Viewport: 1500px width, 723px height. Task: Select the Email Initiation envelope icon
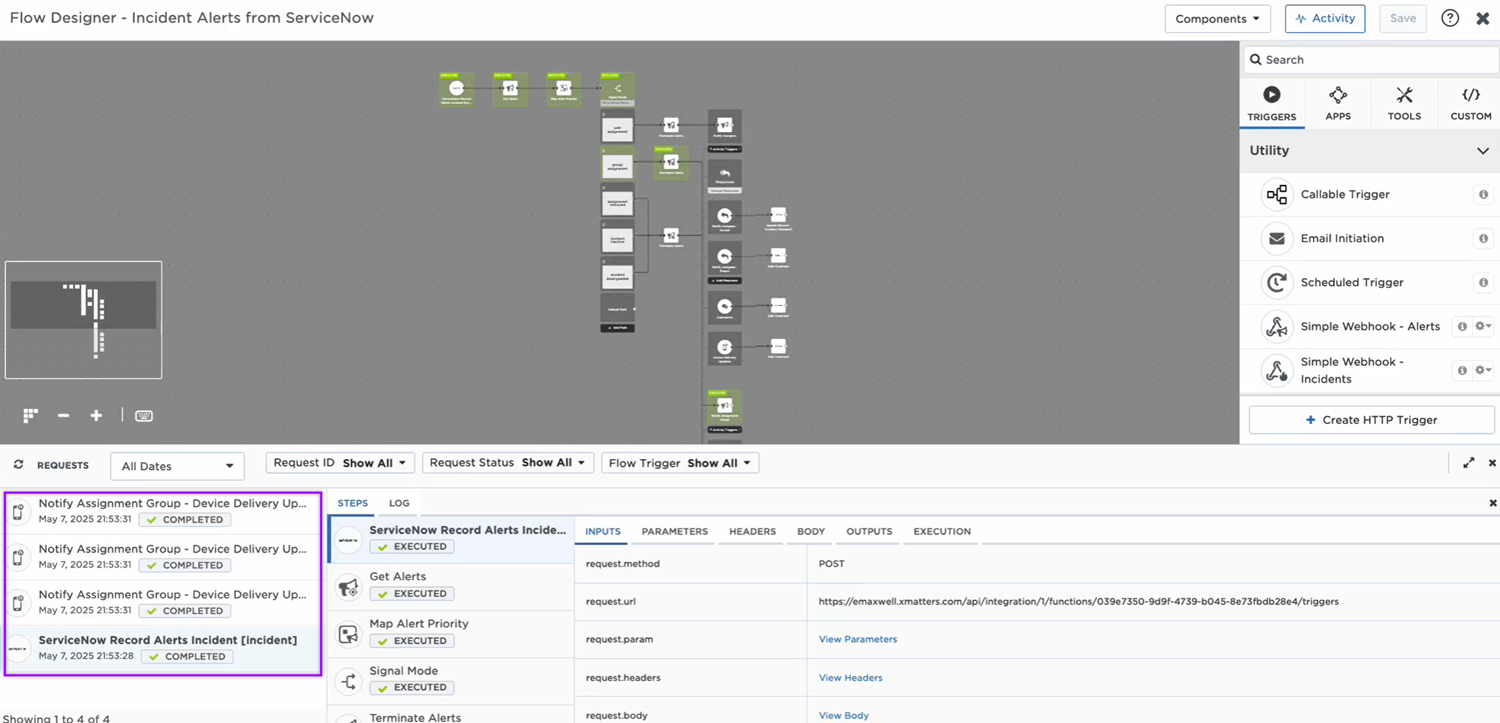coord(1277,238)
